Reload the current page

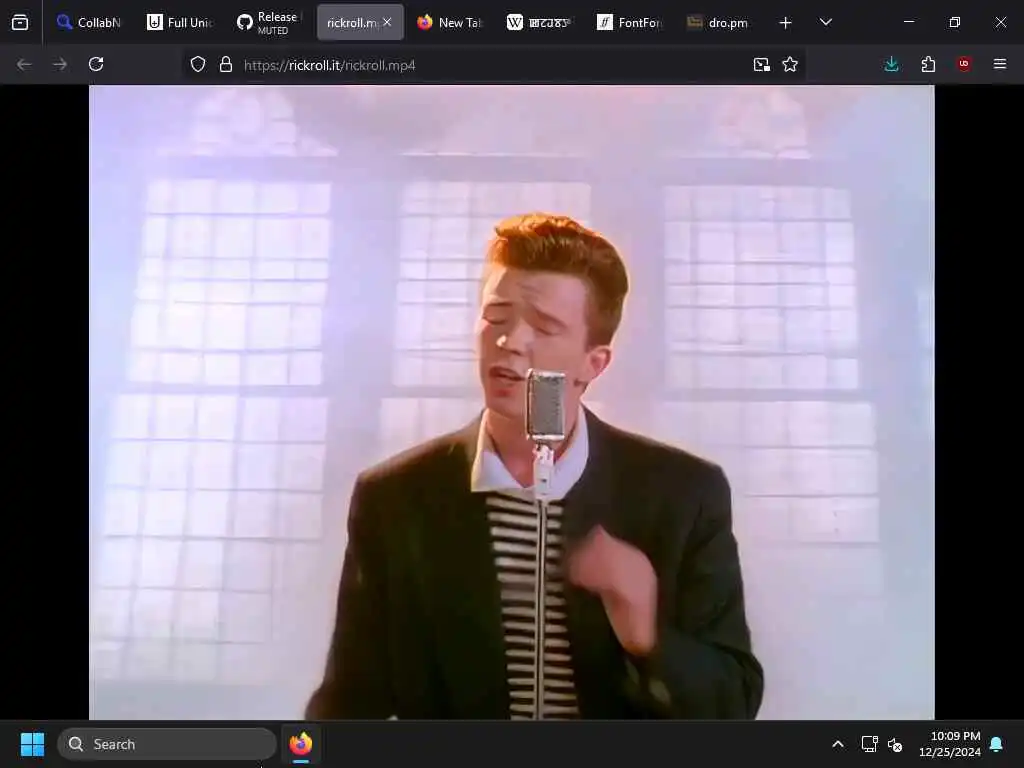tap(96, 64)
